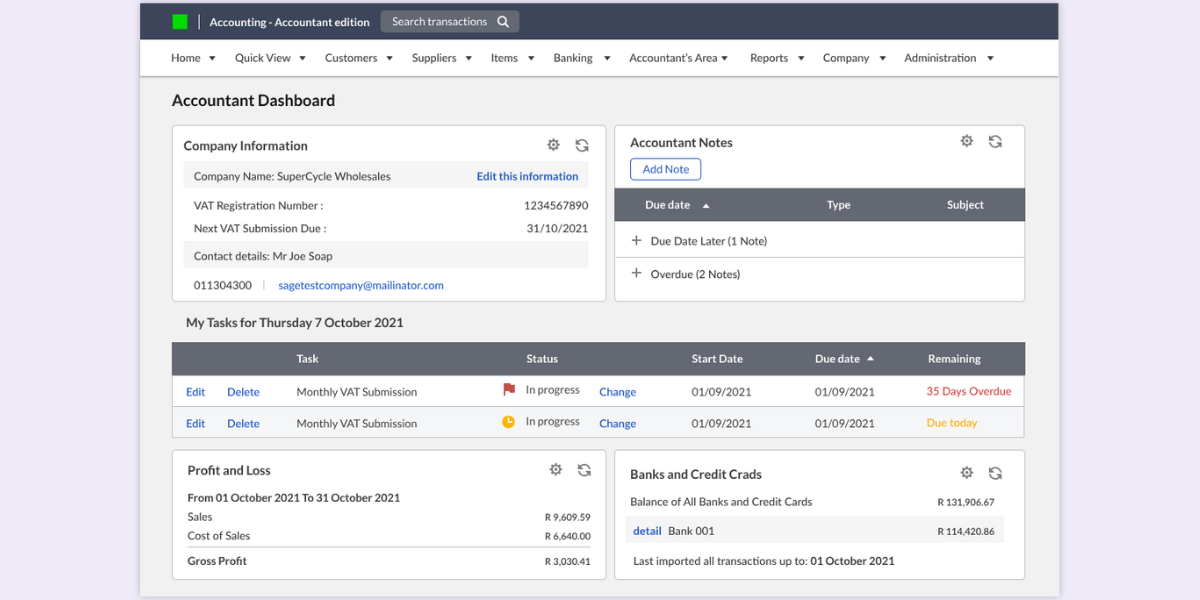Expand the Overdue notes group
The image size is (1200, 600).
[x=636, y=273]
